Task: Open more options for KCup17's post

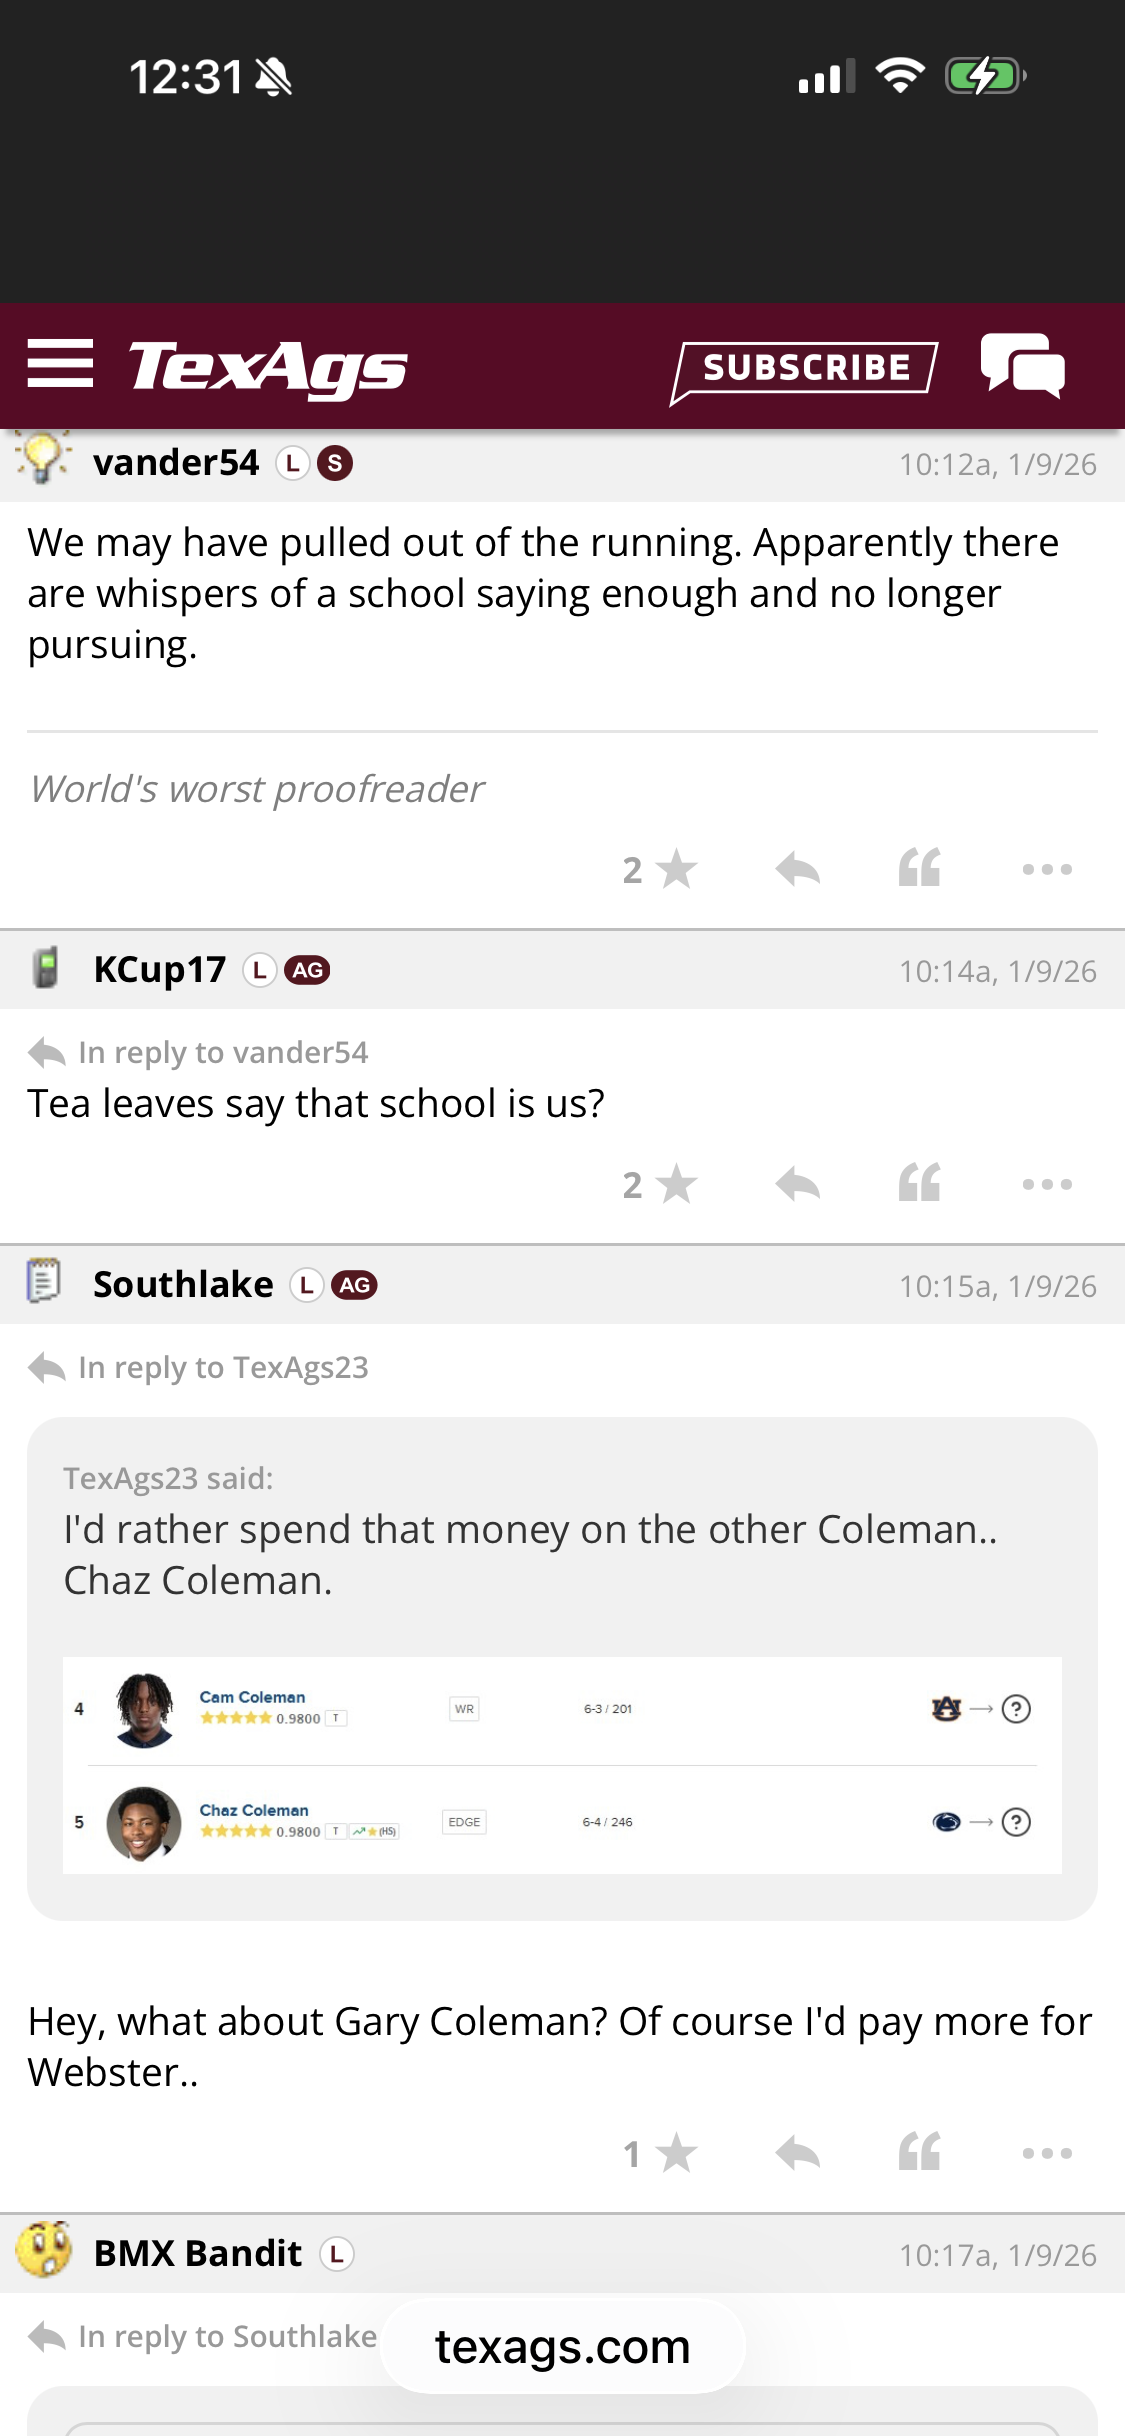Action: pos(1046,1184)
